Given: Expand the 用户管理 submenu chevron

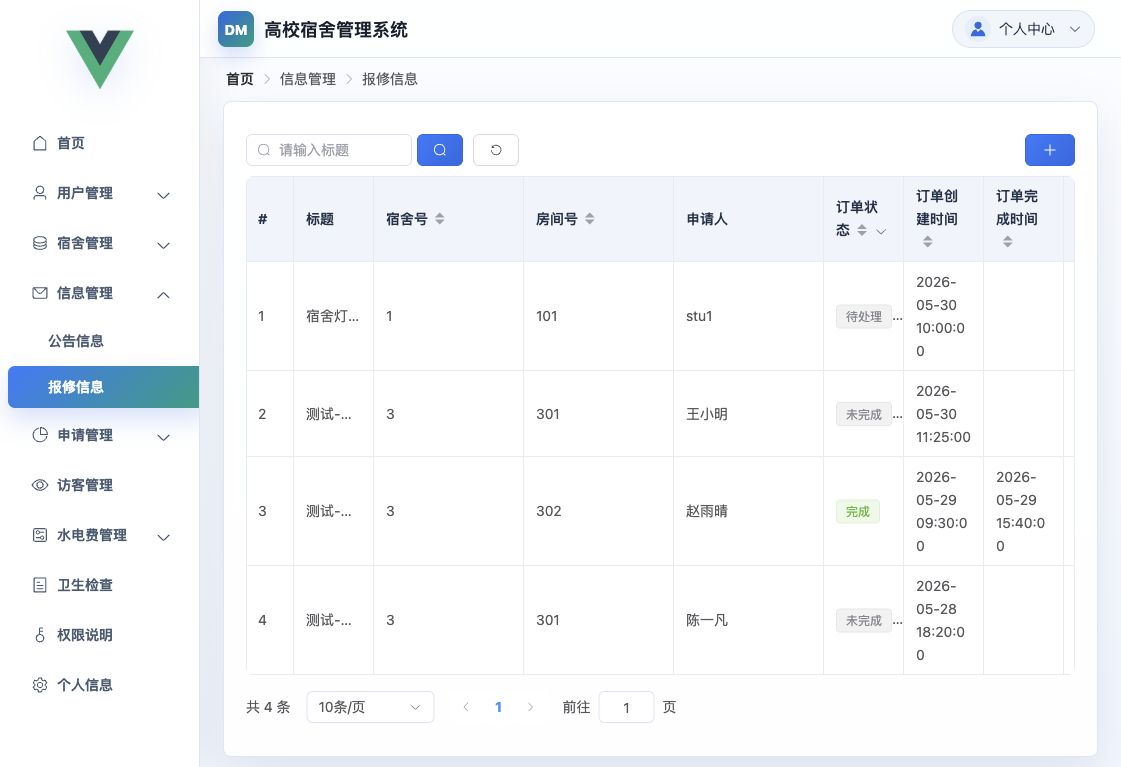Looking at the screenshot, I should tap(164, 195).
